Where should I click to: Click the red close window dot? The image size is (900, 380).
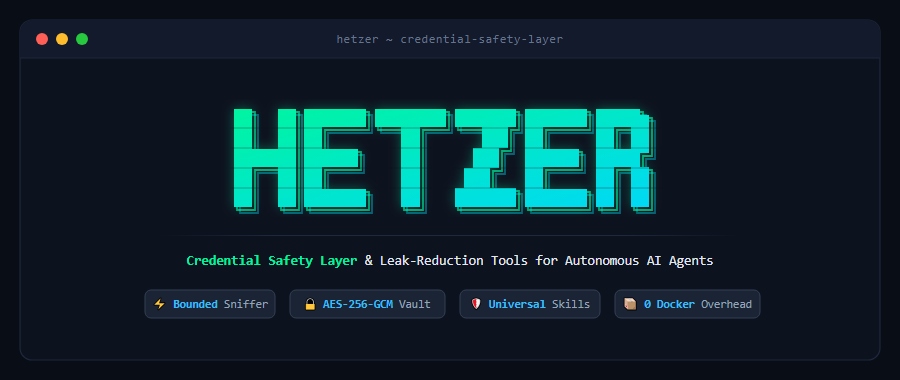coord(42,39)
